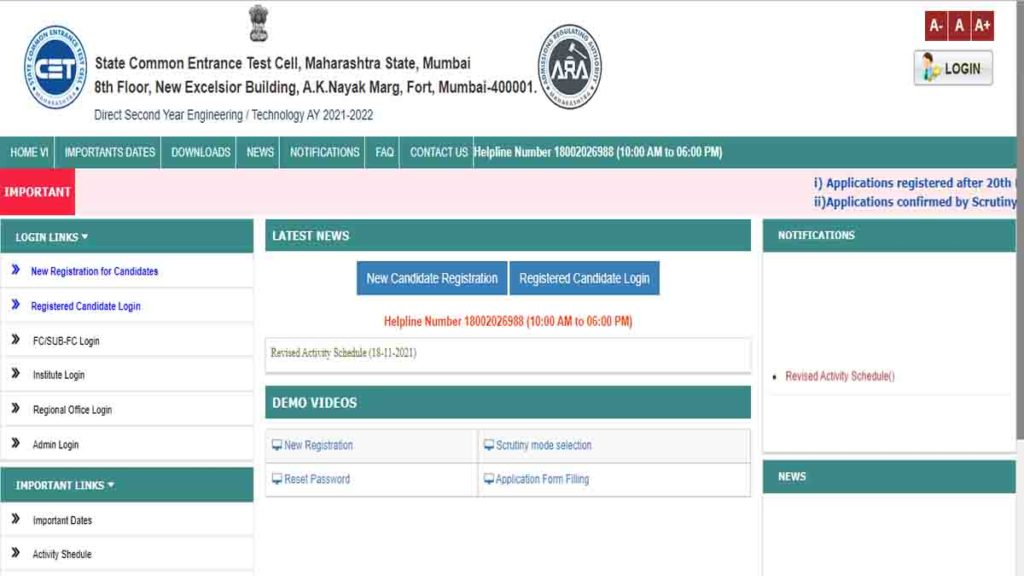Click the monitor icon beside New Registration video
The image size is (1024, 576).
(x=277, y=445)
